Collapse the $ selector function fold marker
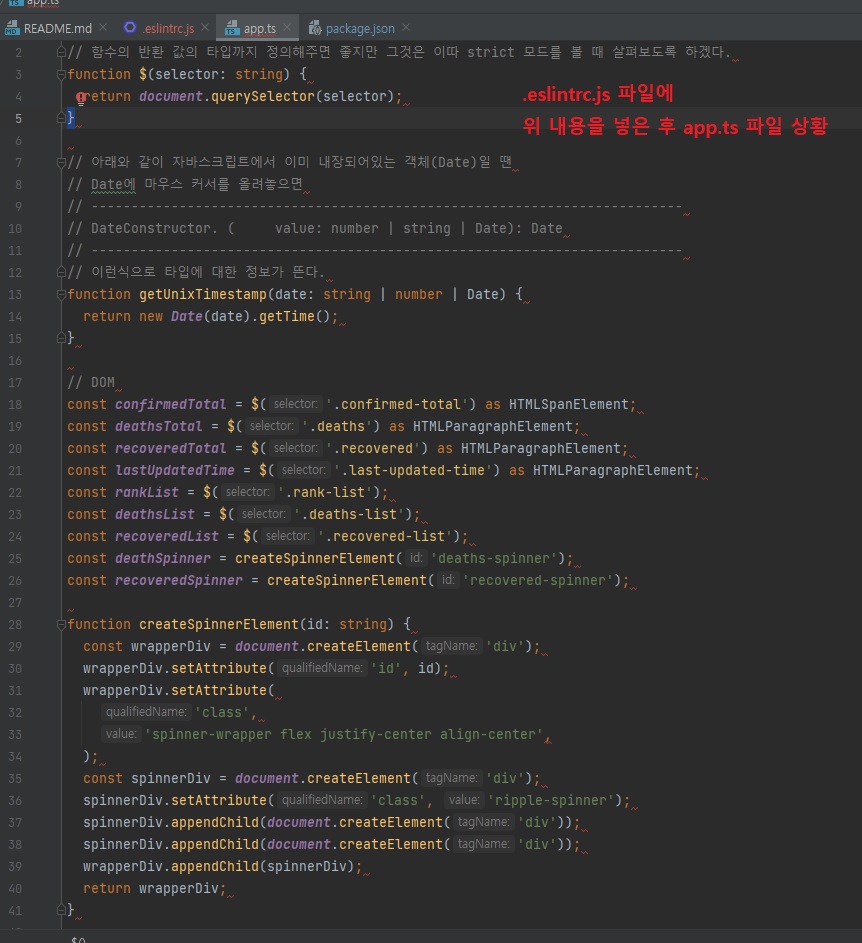 pos(61,74)
